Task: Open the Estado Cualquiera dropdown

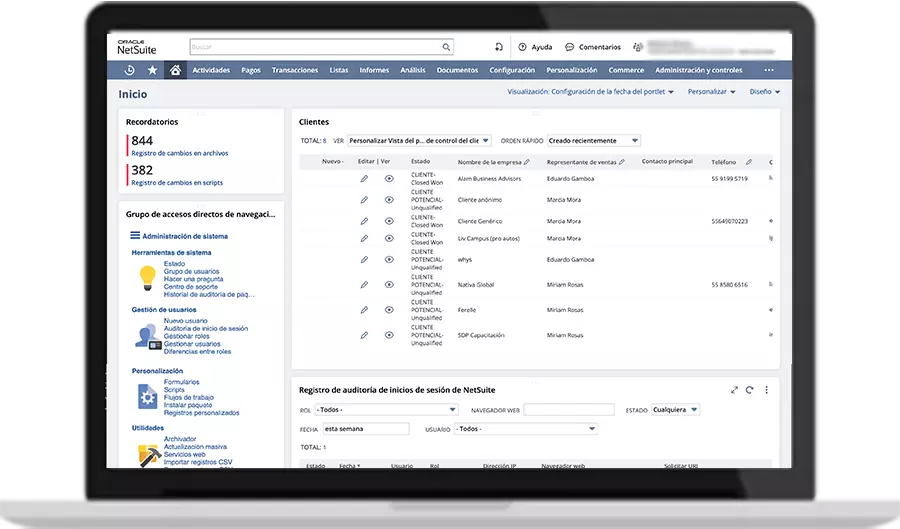Action: point(694,409)
